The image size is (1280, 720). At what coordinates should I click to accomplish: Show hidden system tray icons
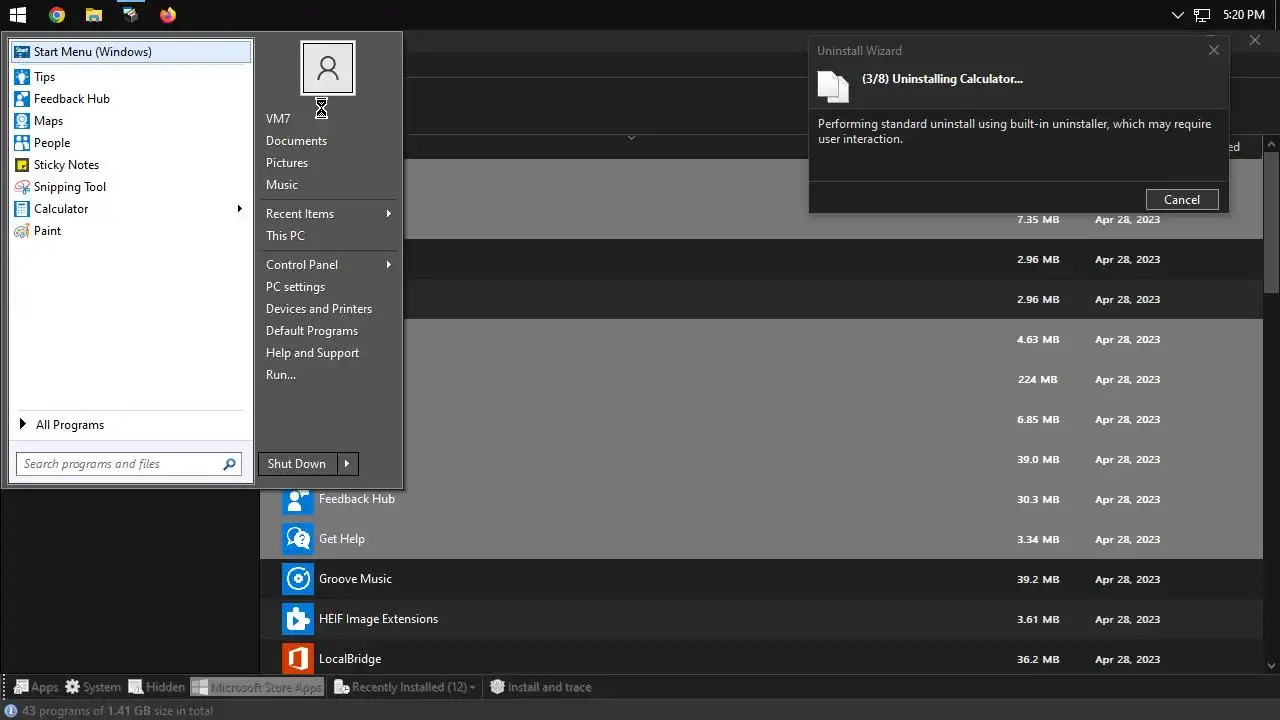(x=1178, y=15)
